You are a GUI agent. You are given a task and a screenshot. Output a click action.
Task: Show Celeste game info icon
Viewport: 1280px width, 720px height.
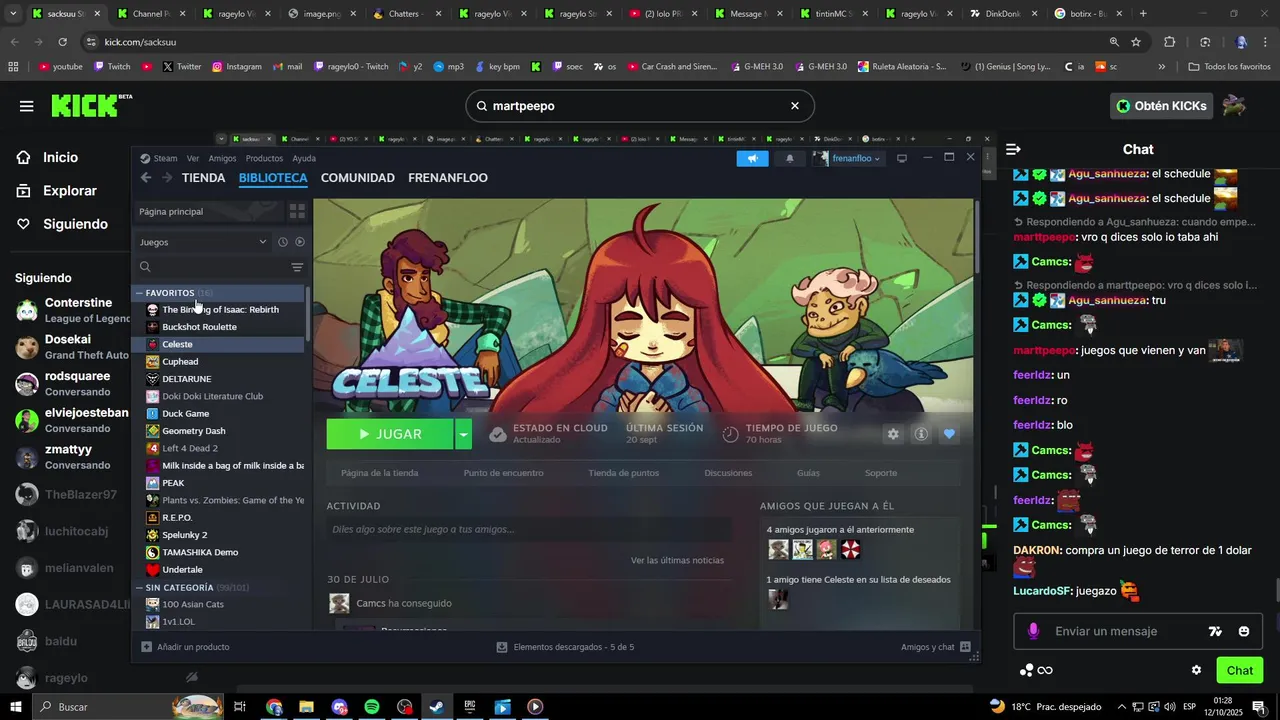click(921, 434)
